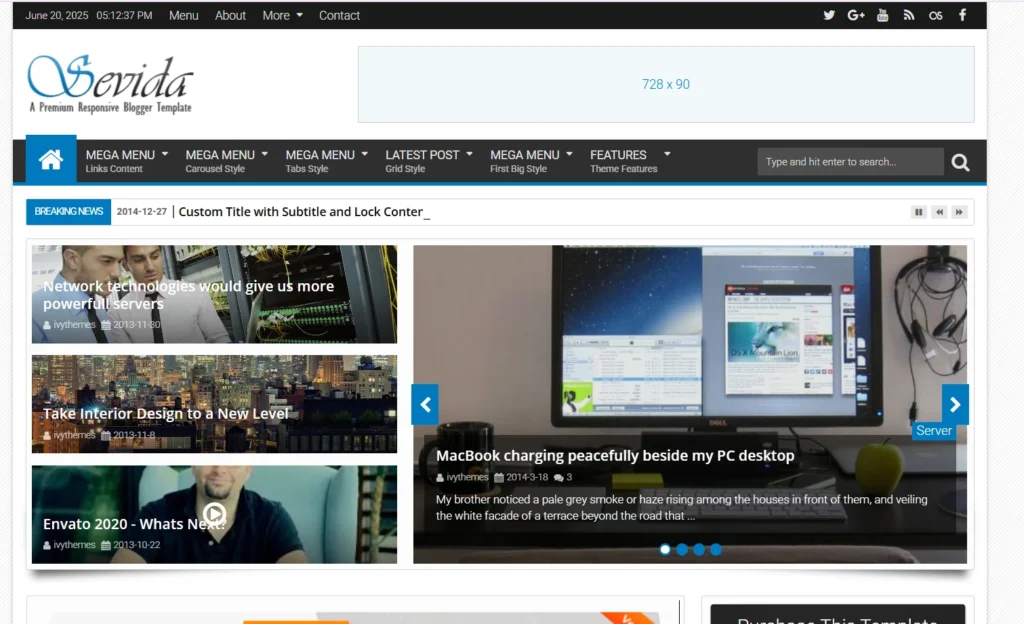The height and width of the screenshot is (624, 1024).
Task: Go back to previous breaking news item
Action: pyautogui.click(x=939, y=212)
